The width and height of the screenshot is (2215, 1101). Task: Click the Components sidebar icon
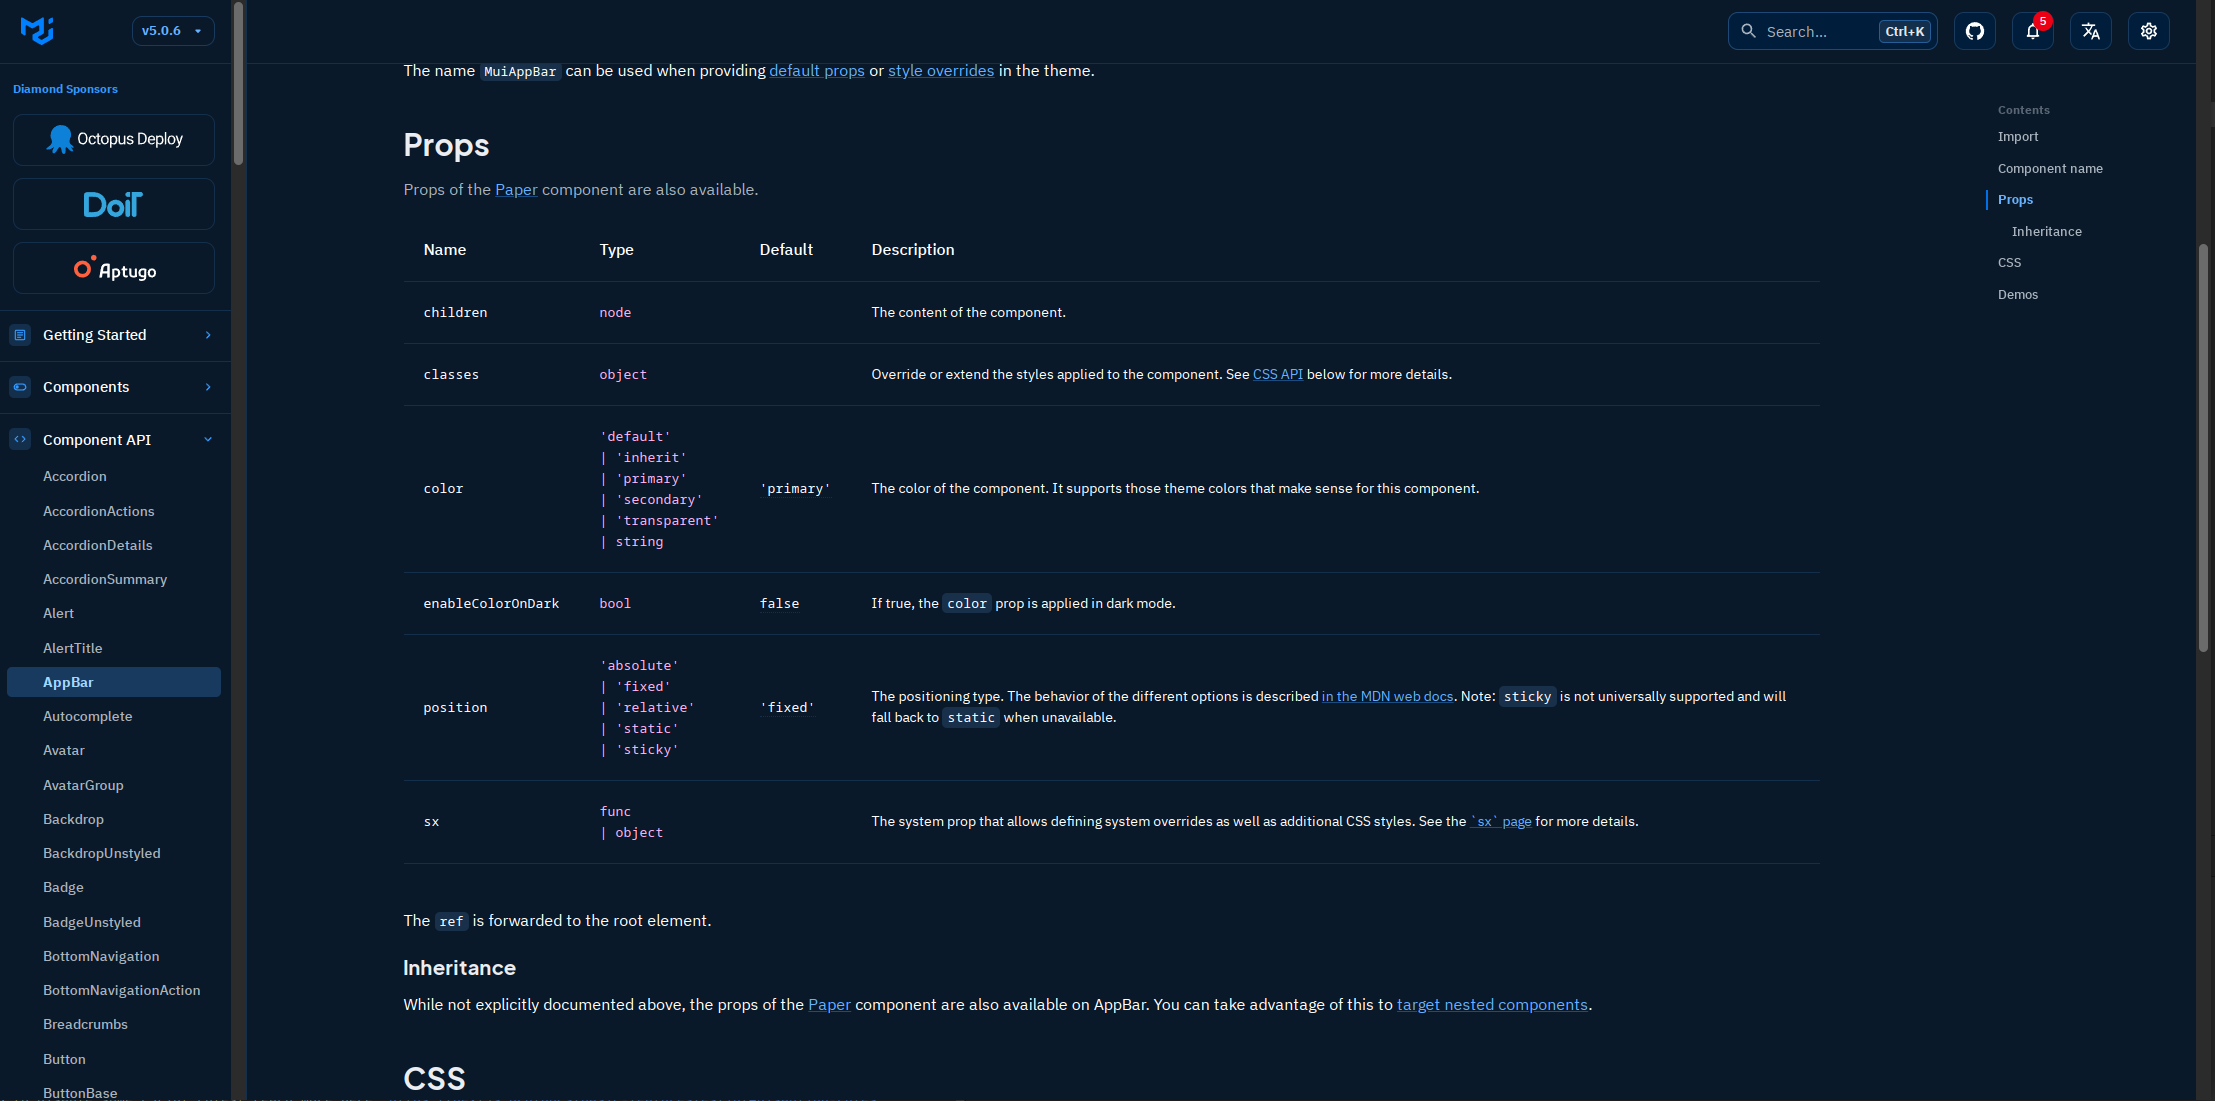coord(19,387)
